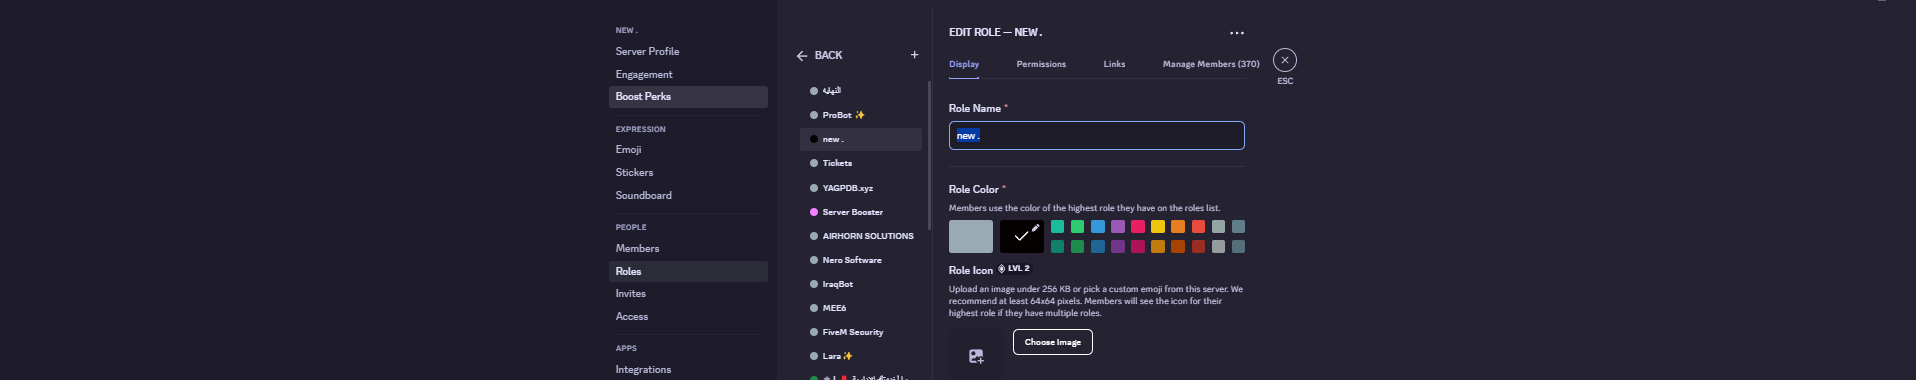Image resolution: width=1916 pixels, height=380 pixels.
Task: Select the 'new .' role in list
Action: (861, 139)
